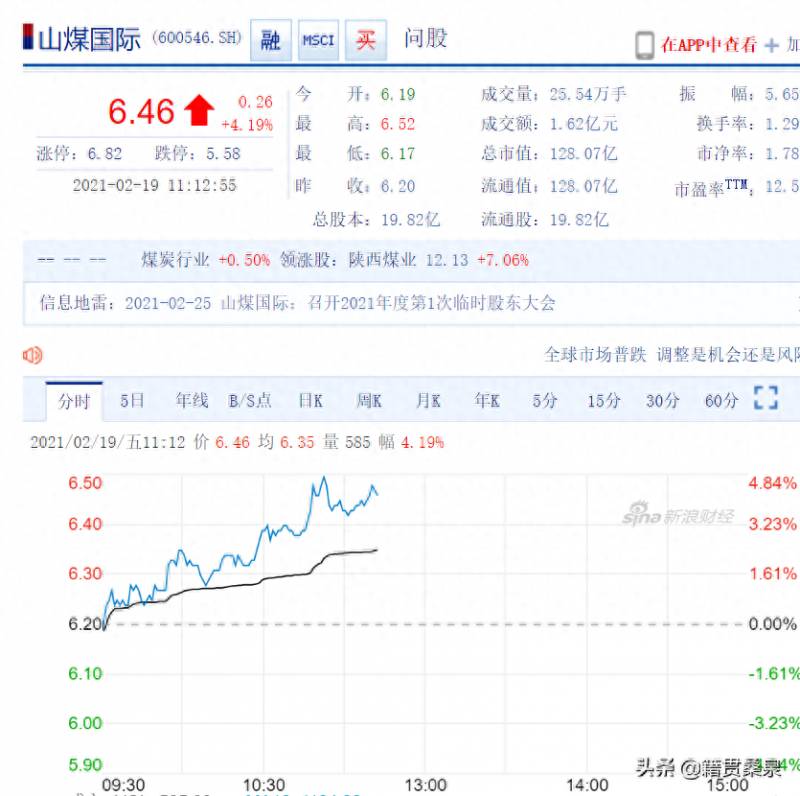Click the 6.50 price axis label
The width and height of the screenshot is (800, 796).
tap(85, 483)
